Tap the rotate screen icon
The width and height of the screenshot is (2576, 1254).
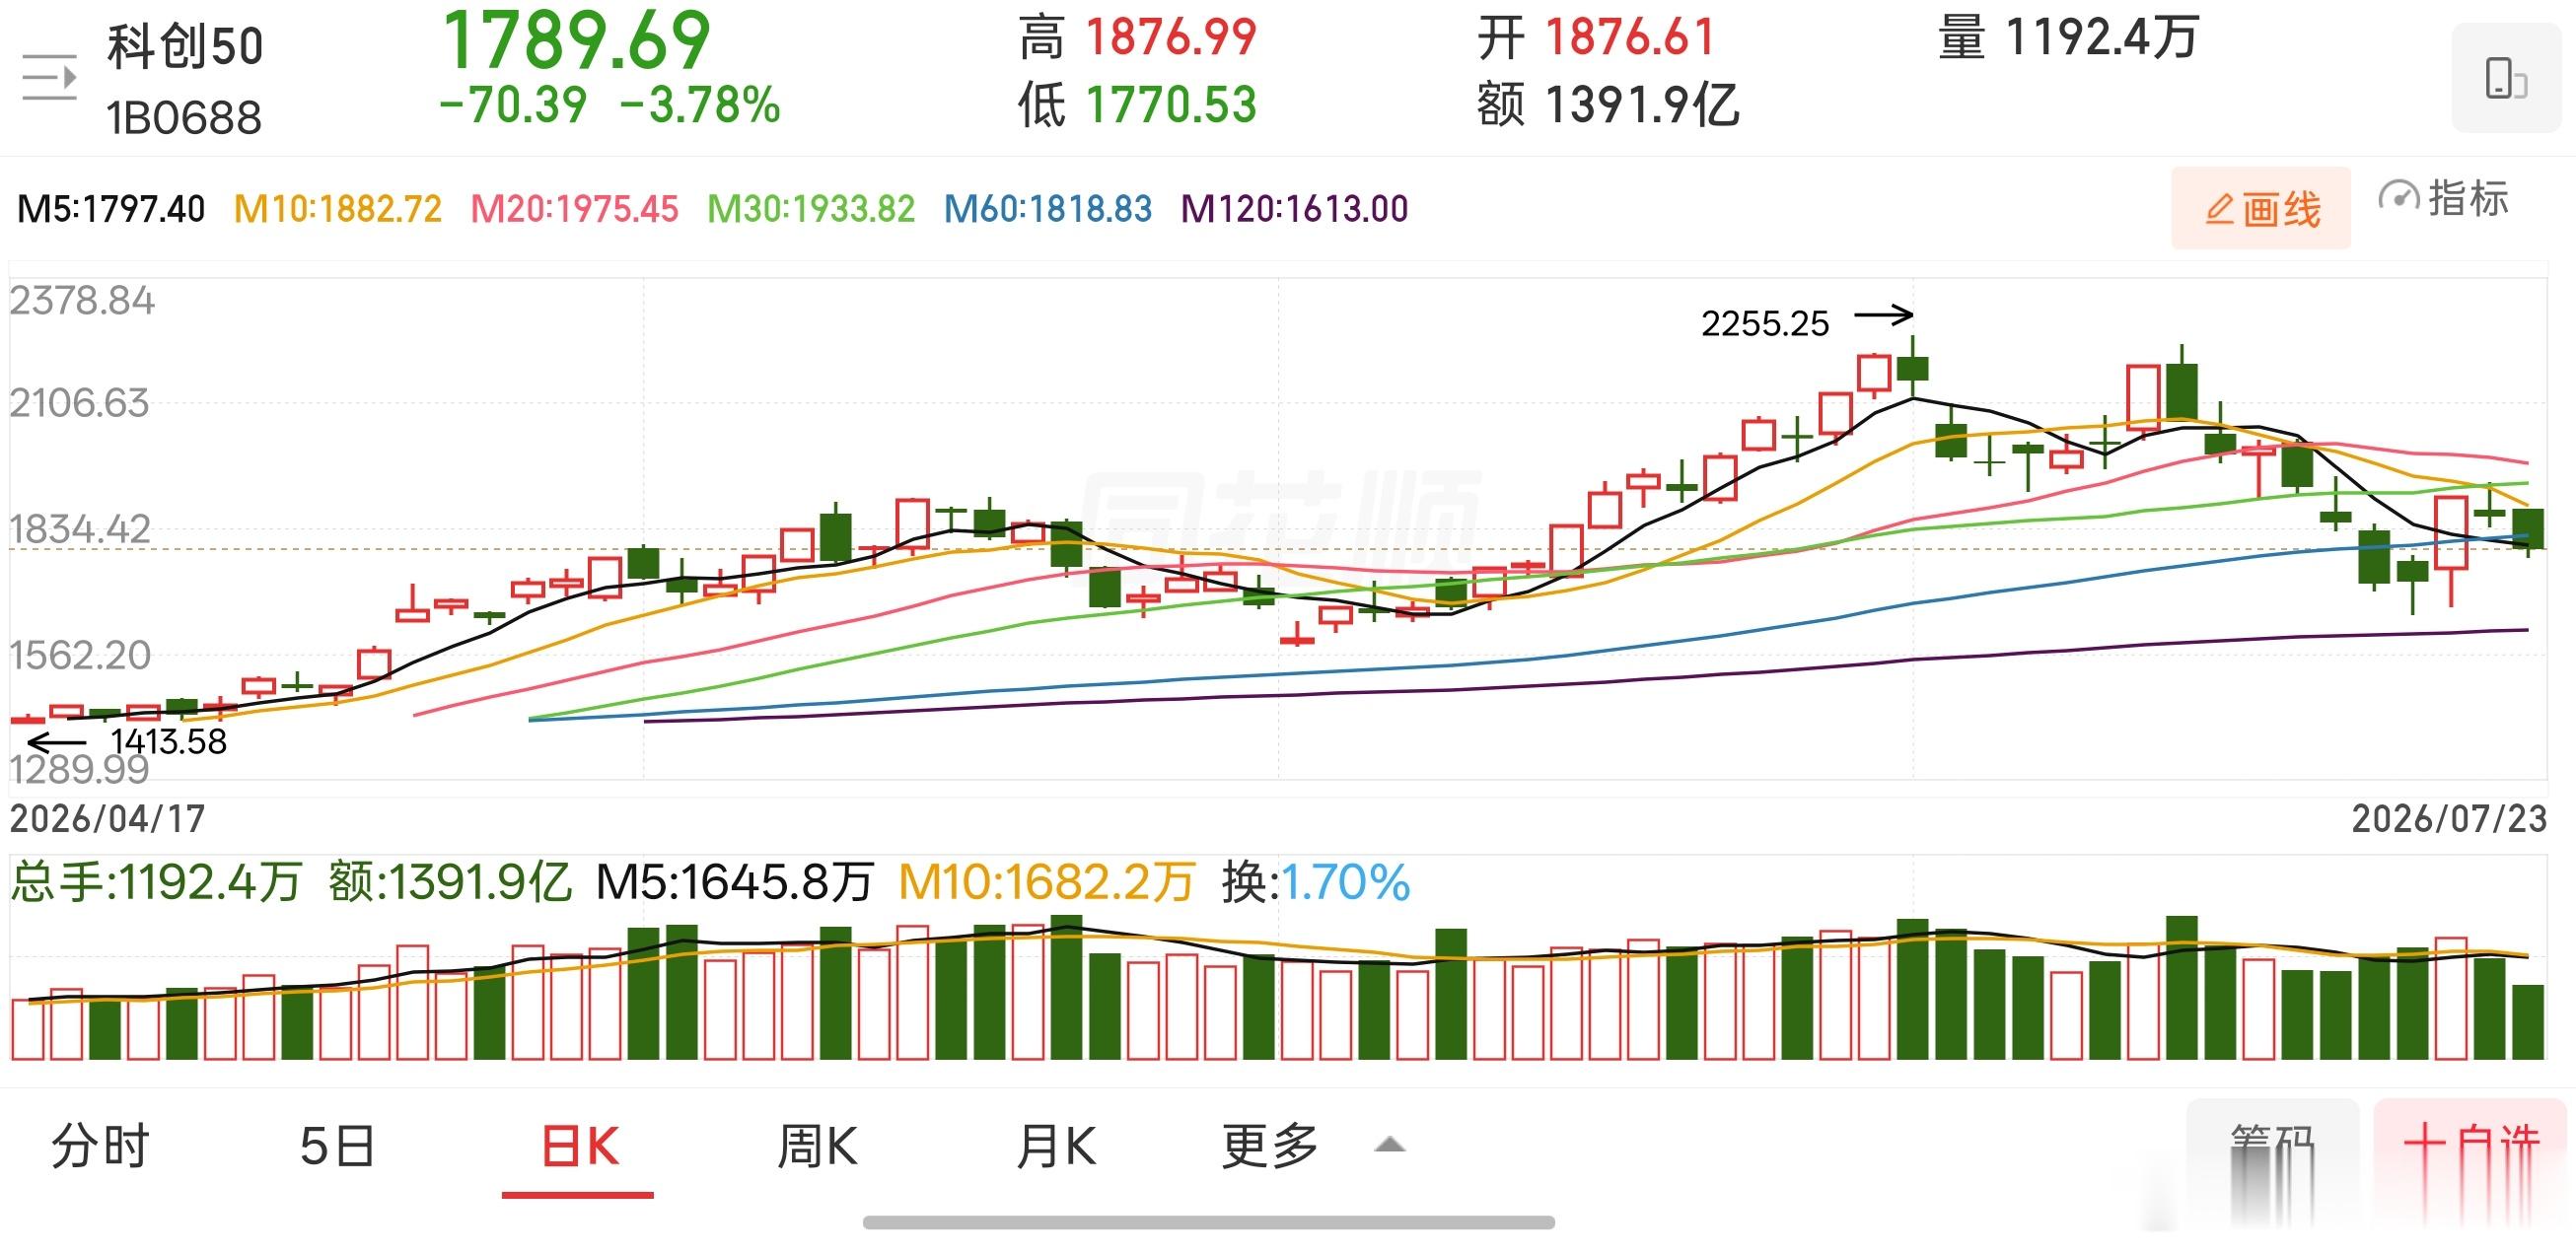pos(2506,79)
